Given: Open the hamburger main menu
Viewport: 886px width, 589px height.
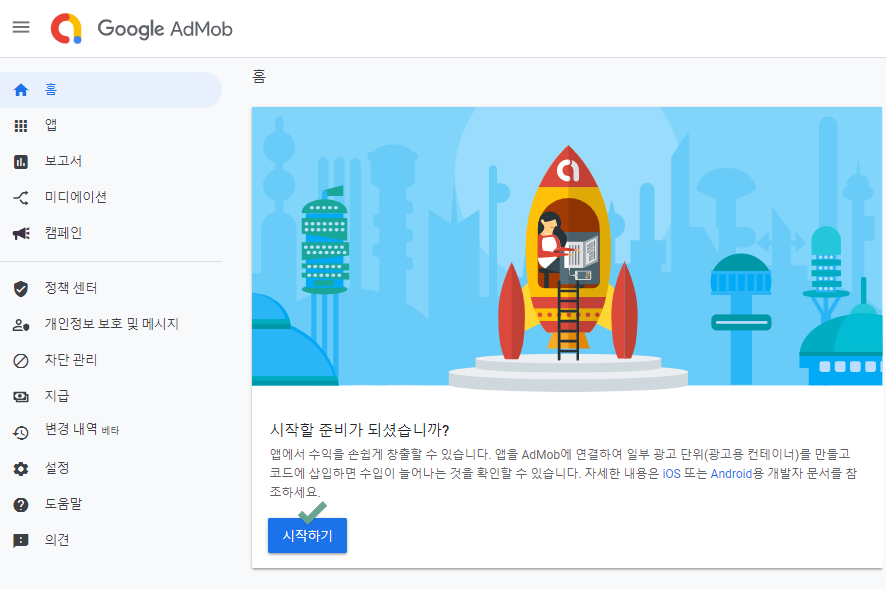Looking at the screenshot, I should [21, 27].
